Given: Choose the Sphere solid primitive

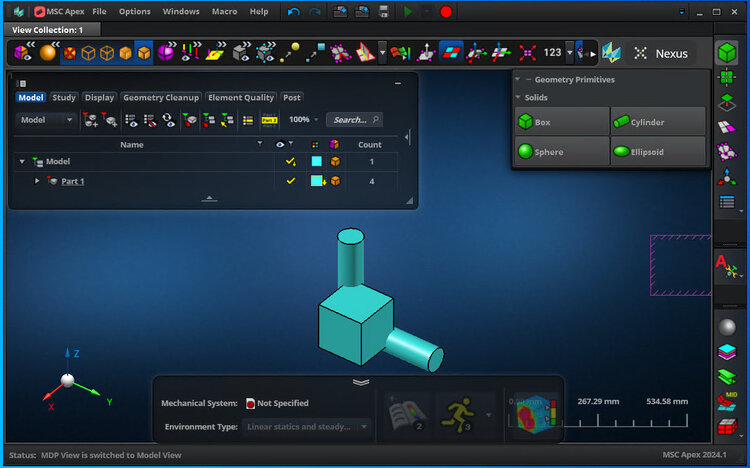Looking at the screenshot, I should pyautogui.click(x=561, y=152).
